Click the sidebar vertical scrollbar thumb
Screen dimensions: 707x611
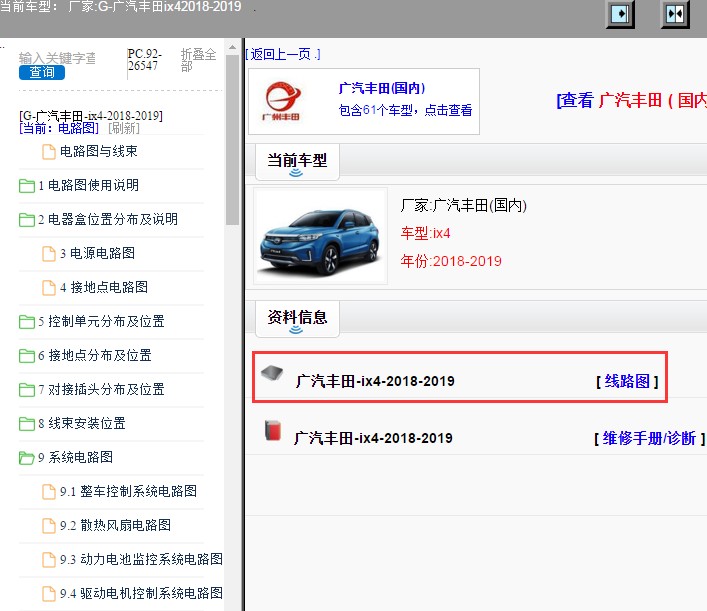click(232, 140)
